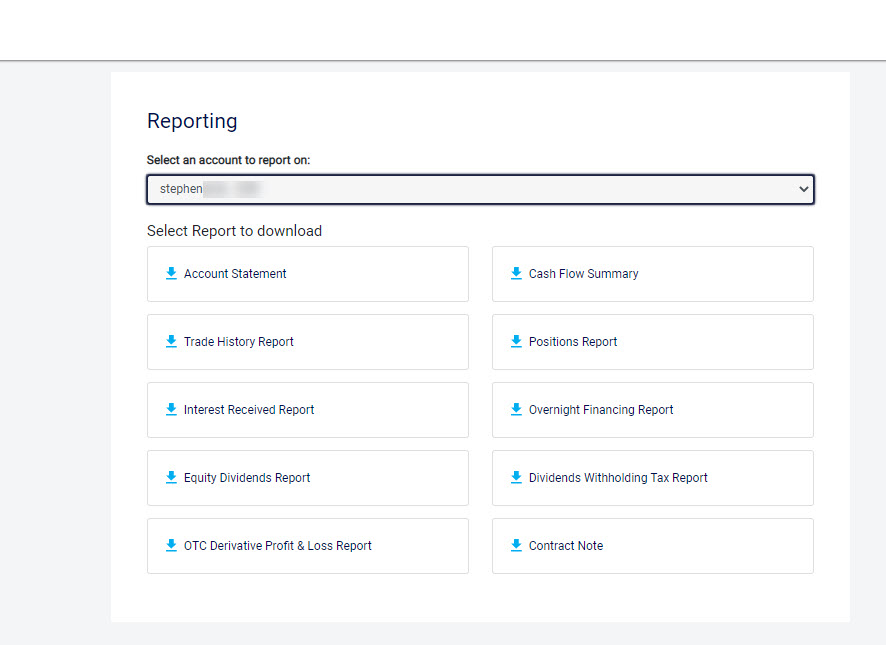Image resolution: width=886 pixels, height=645 pixels.
Task: Click the download icon next to Cash Flow Summary
Action: point(516,273)
